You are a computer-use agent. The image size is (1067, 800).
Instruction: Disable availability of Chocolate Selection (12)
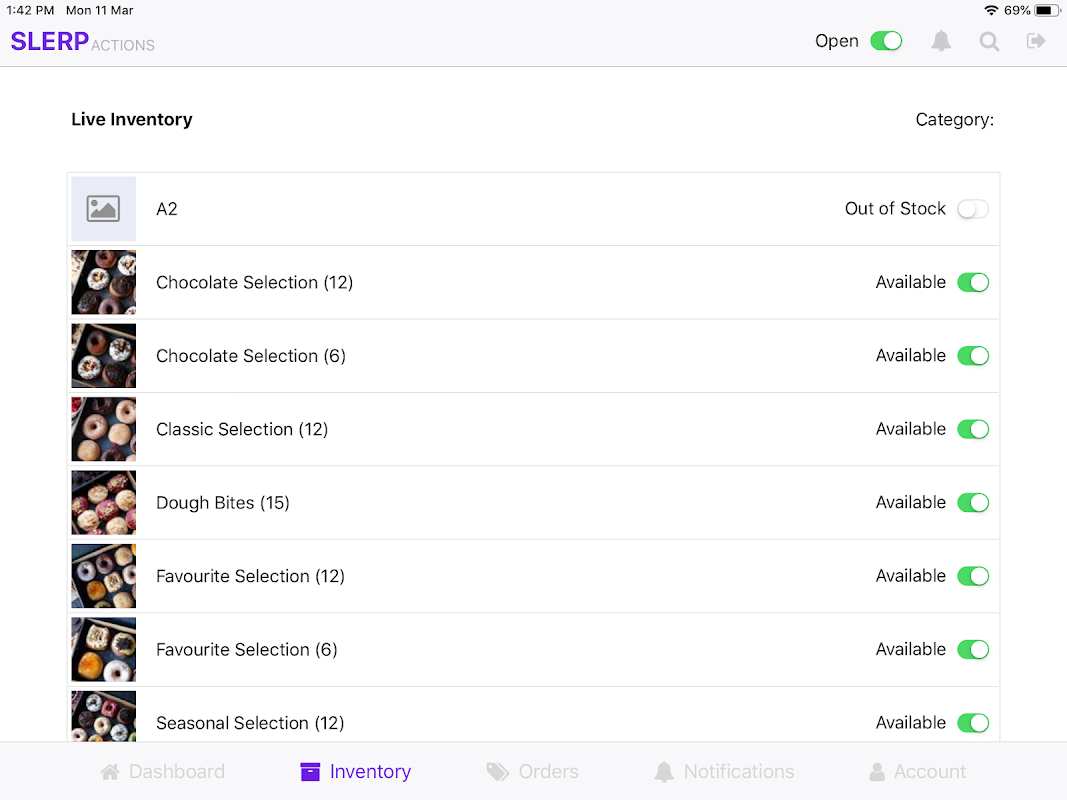click(972, 282)
